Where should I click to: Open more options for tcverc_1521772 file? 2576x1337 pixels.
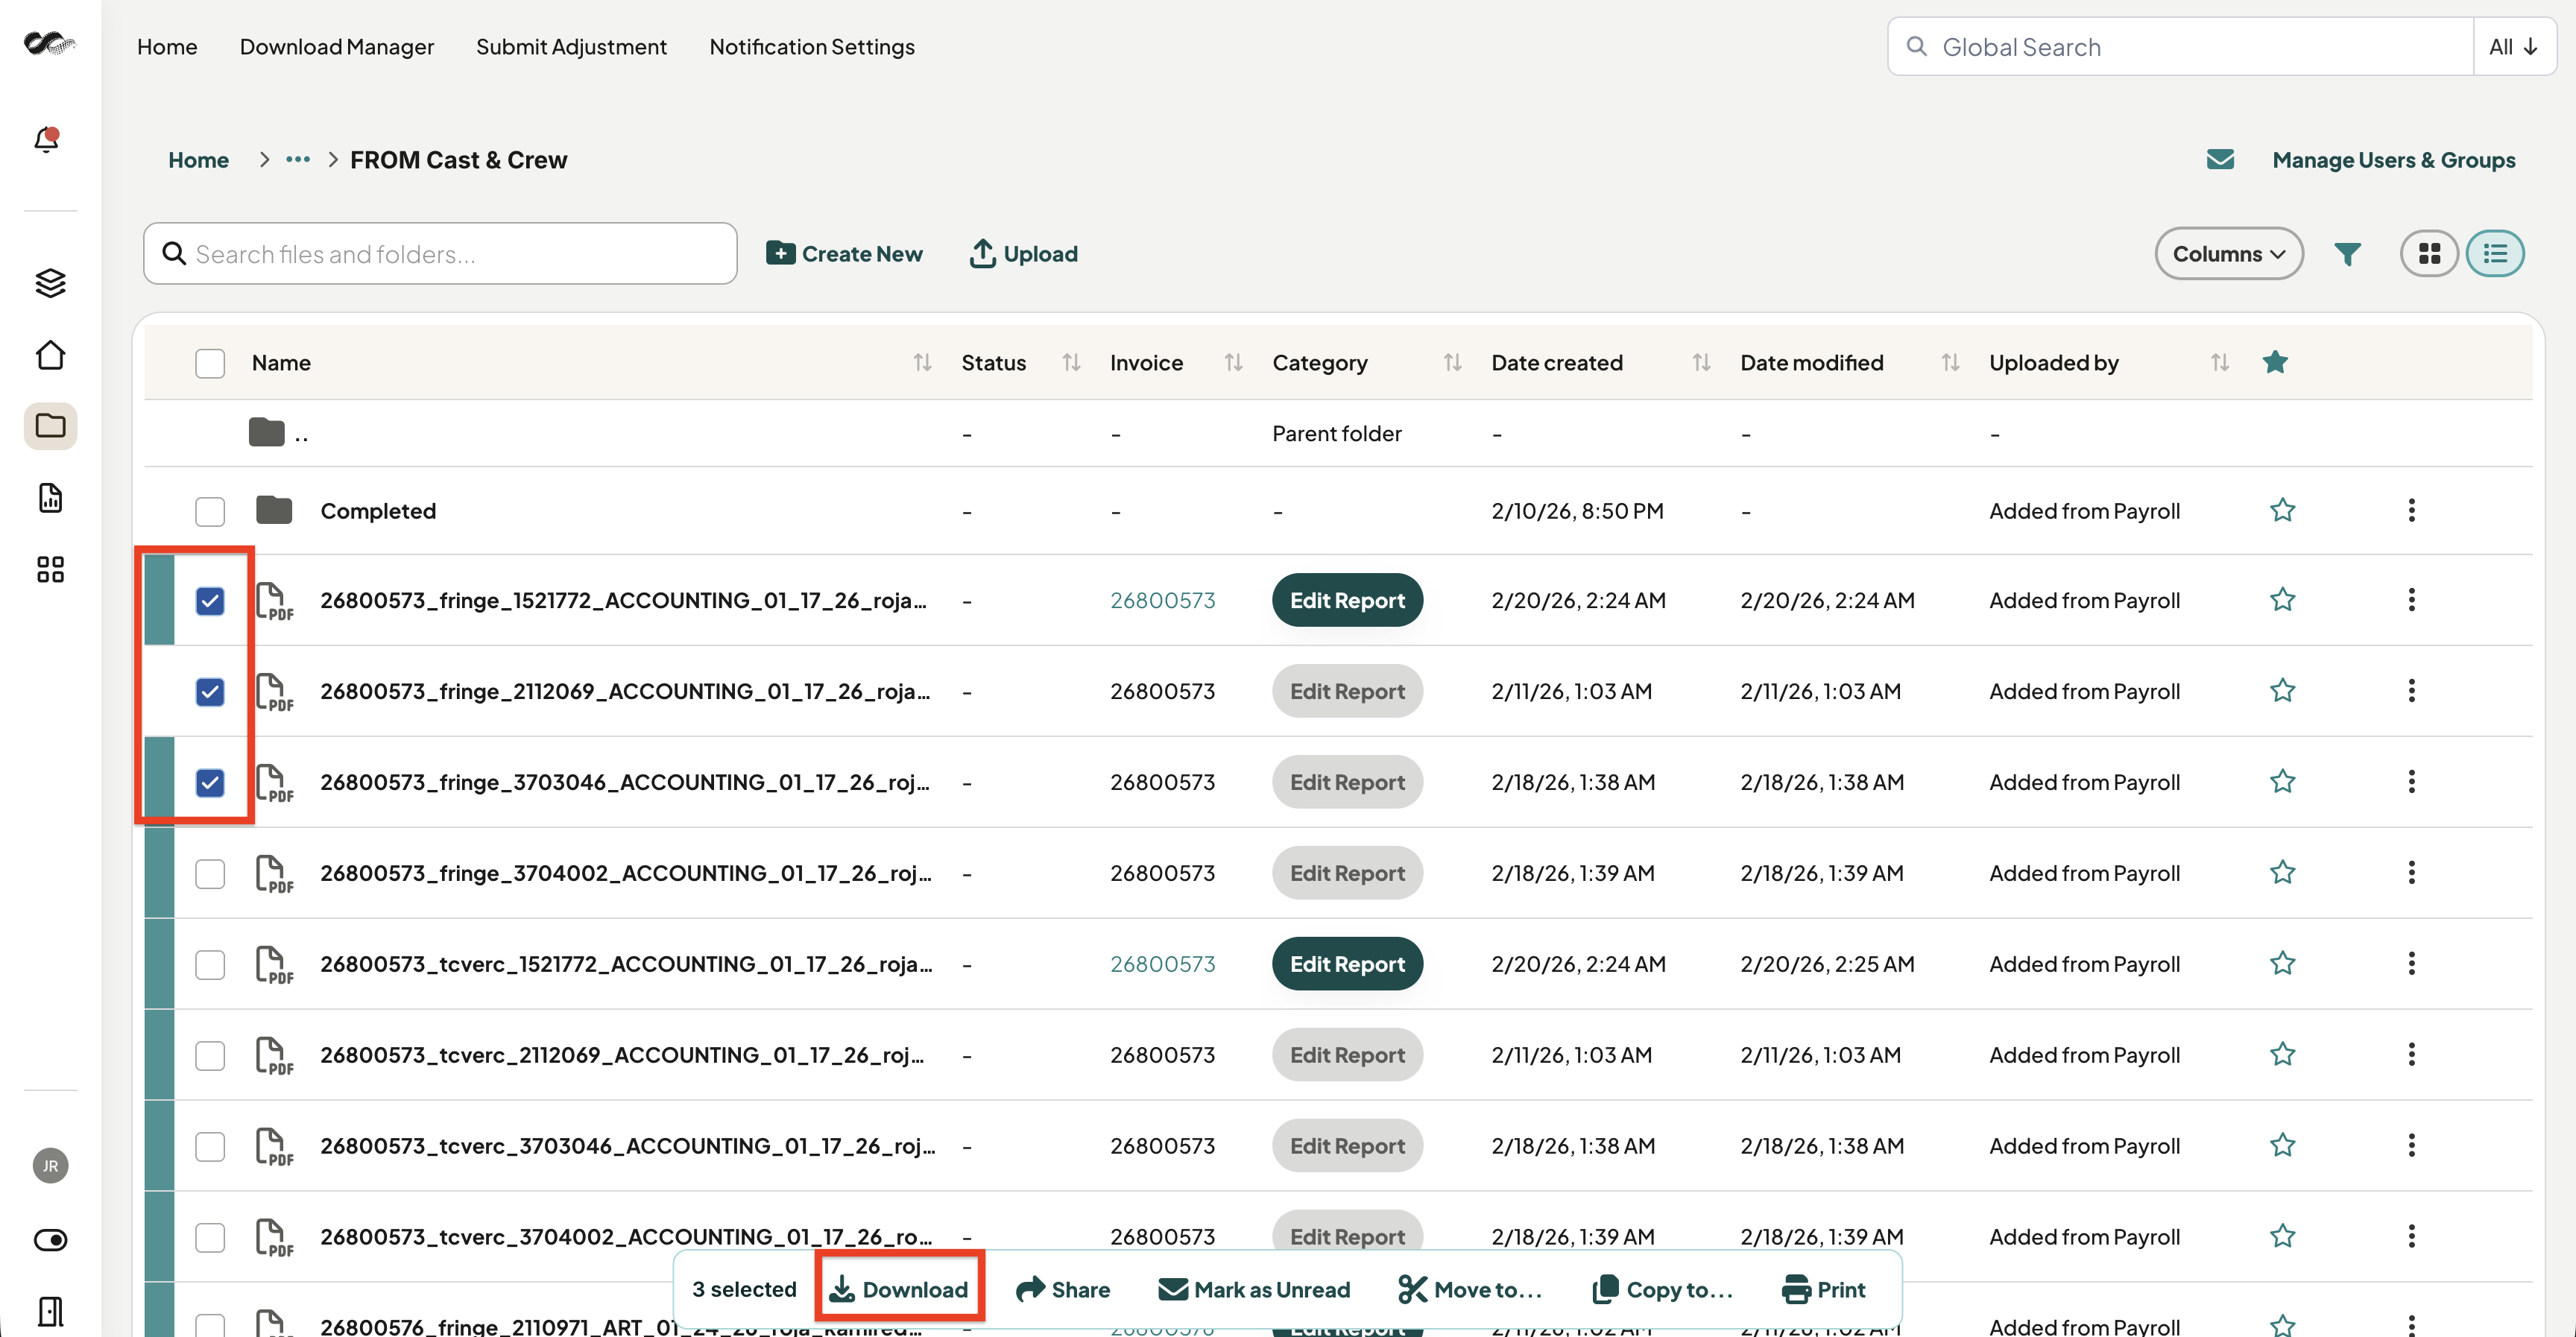pos(2411,964)
